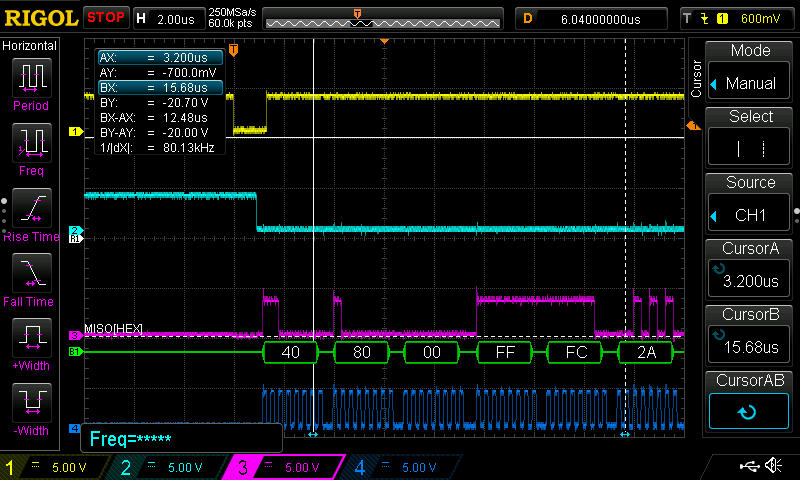Click the decoded byte FF
Screen dimensions: 800x480
504,352
